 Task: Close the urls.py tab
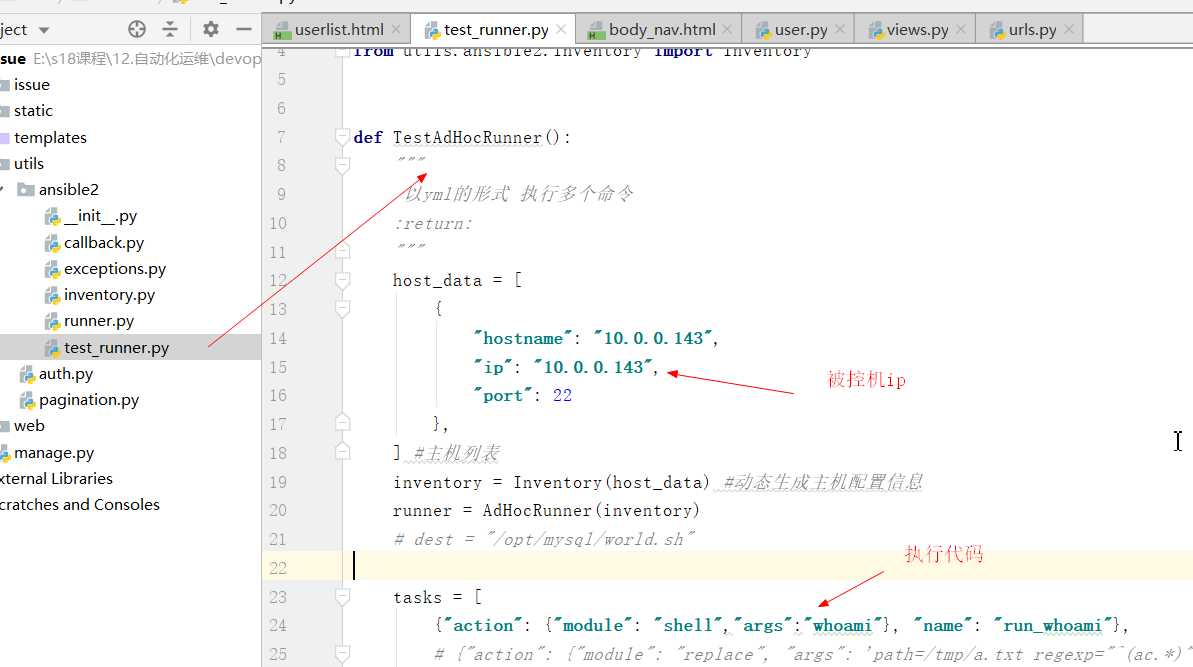1069,29
